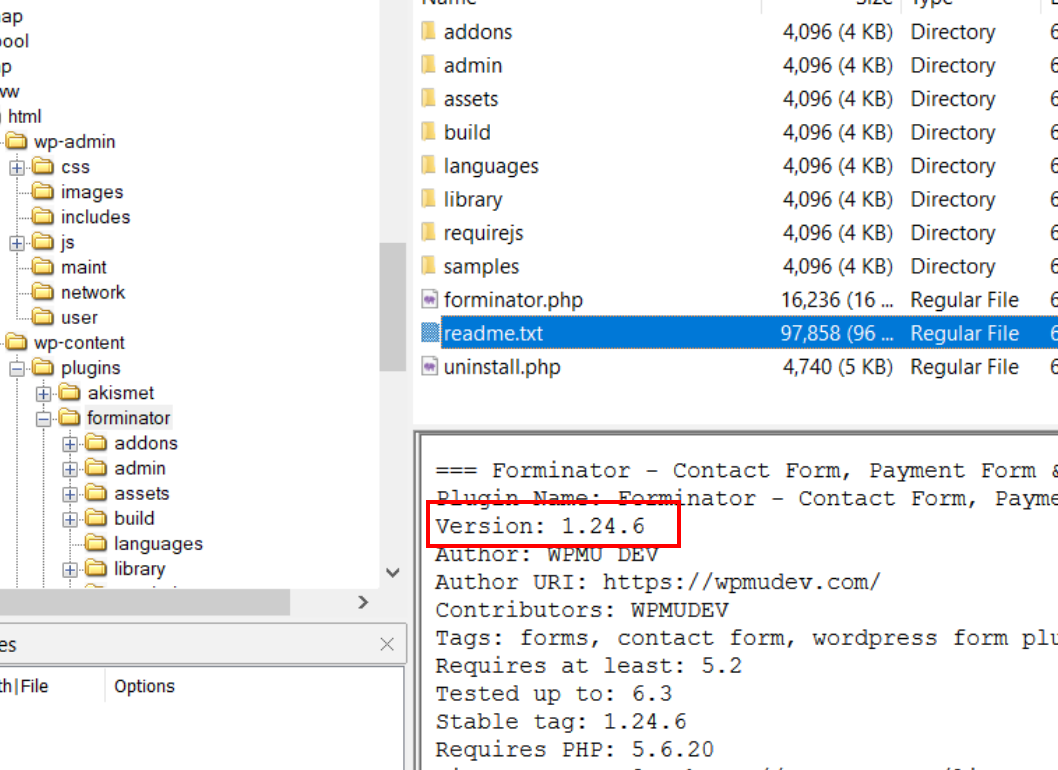Click the forminator.php file icon
The height and width of the screenshot is (770, 1058).
point(430,300)
